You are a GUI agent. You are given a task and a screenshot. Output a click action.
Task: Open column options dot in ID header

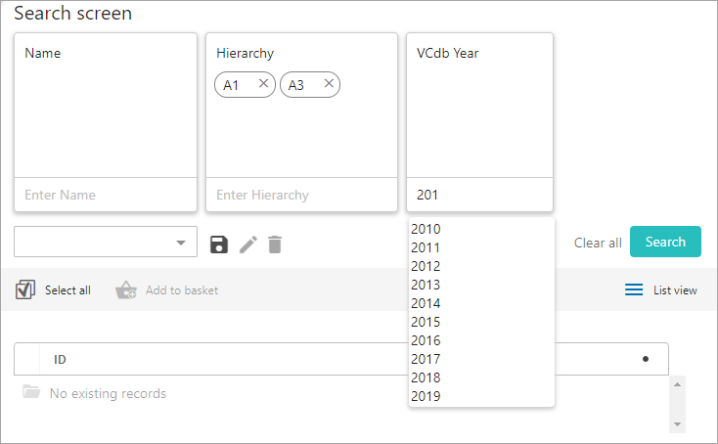click(x=646, y=359)
